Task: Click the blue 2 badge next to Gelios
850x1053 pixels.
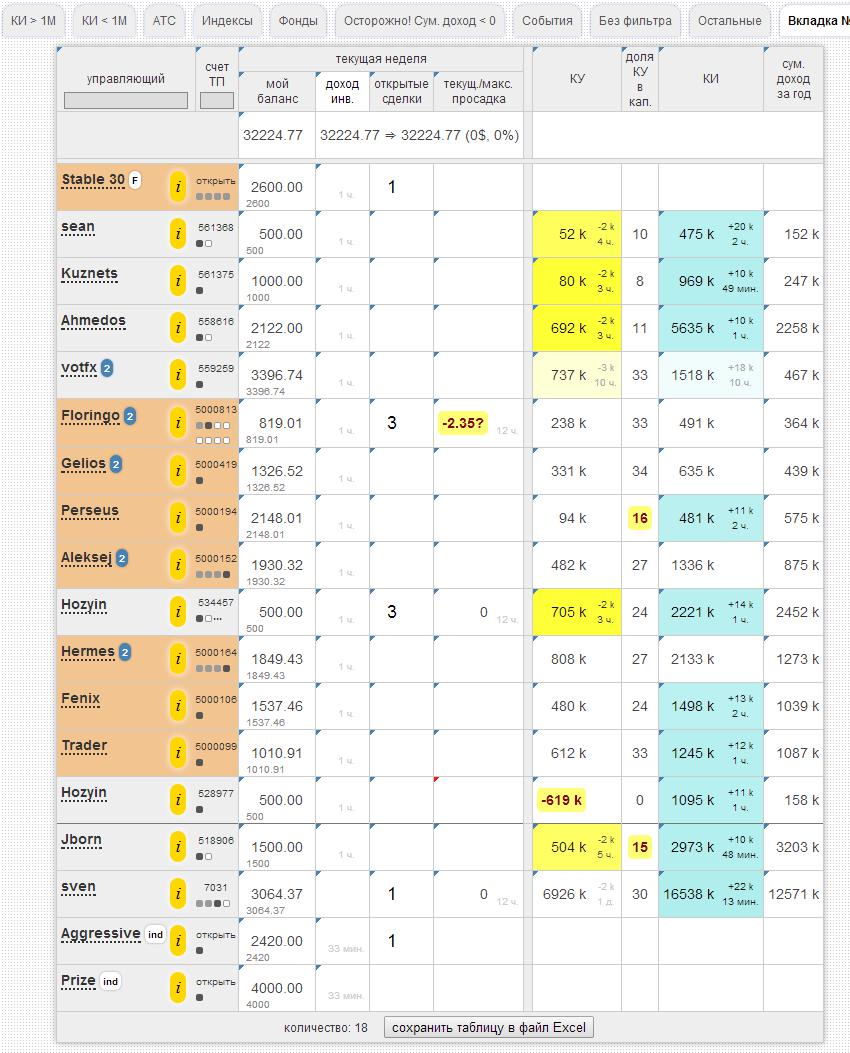Action: tap(115, 464)
